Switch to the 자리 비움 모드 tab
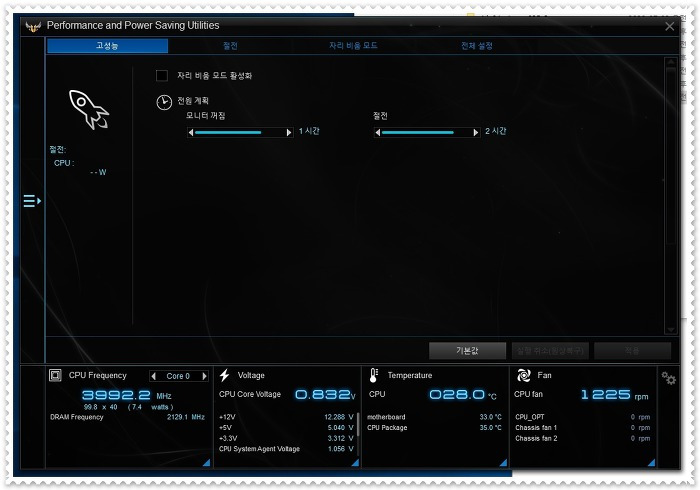This screenshot has height=490, width=700. (353, 46)
